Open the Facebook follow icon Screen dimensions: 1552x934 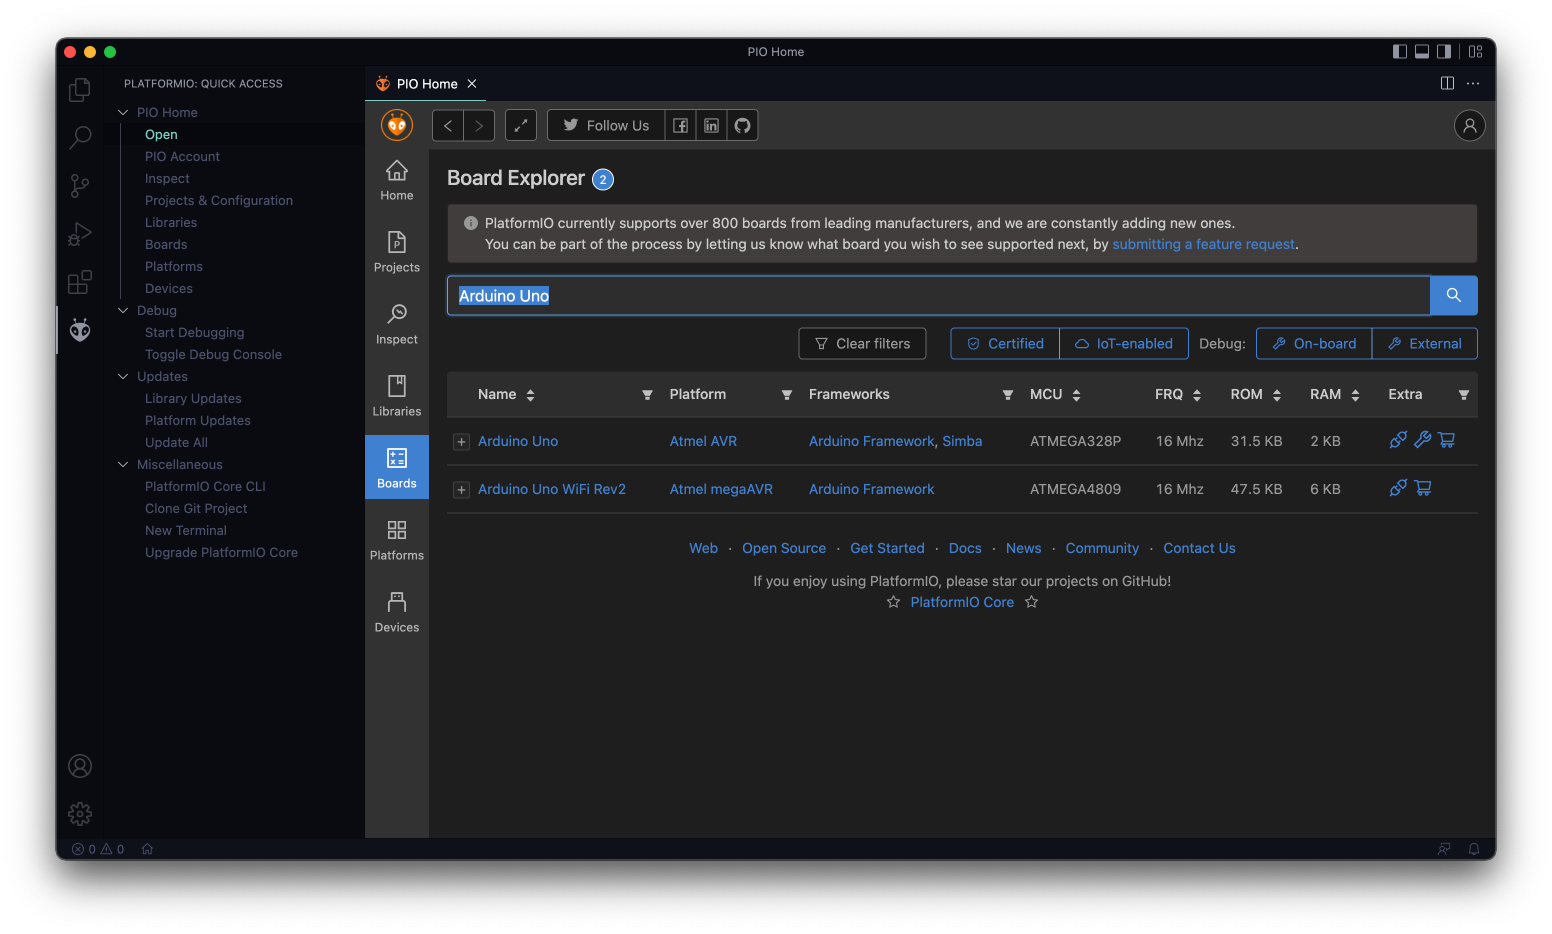coord(680,125)
